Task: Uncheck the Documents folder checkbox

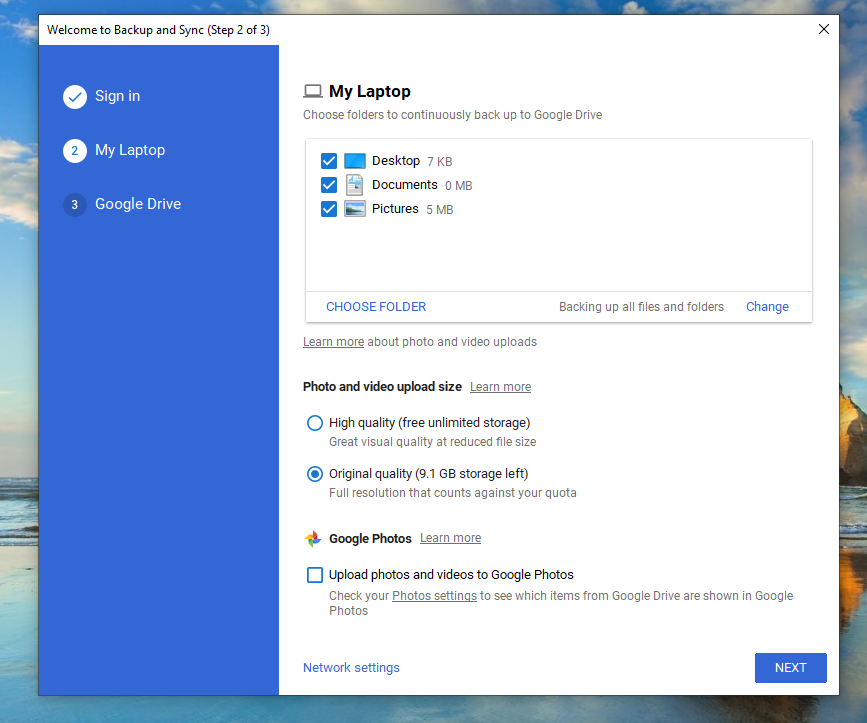Action: (329, 185)
